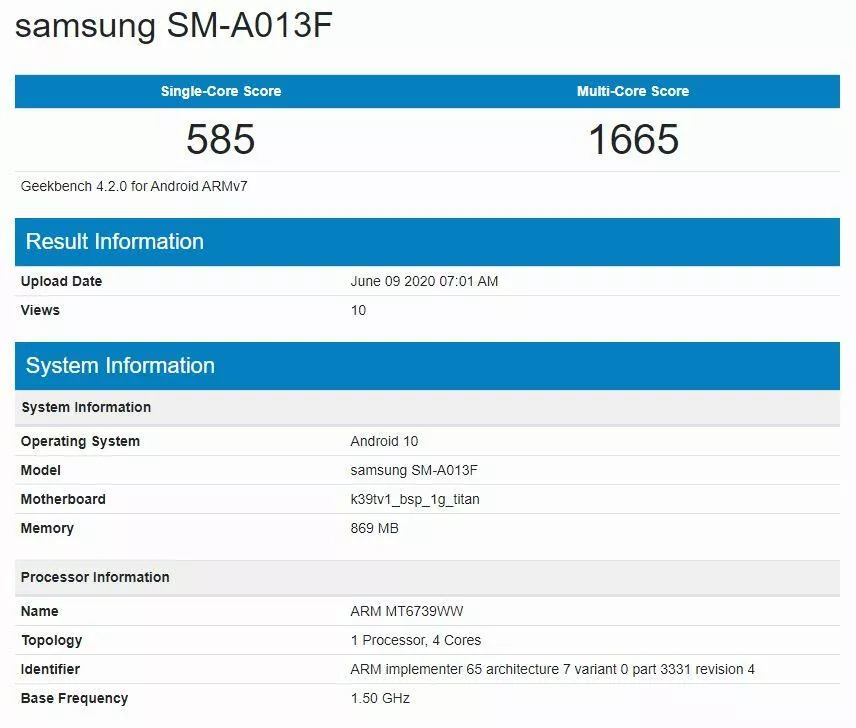
Task: Select the Motherboard value k39tv1_bsp_1g_titan
Action: point(415,499)
